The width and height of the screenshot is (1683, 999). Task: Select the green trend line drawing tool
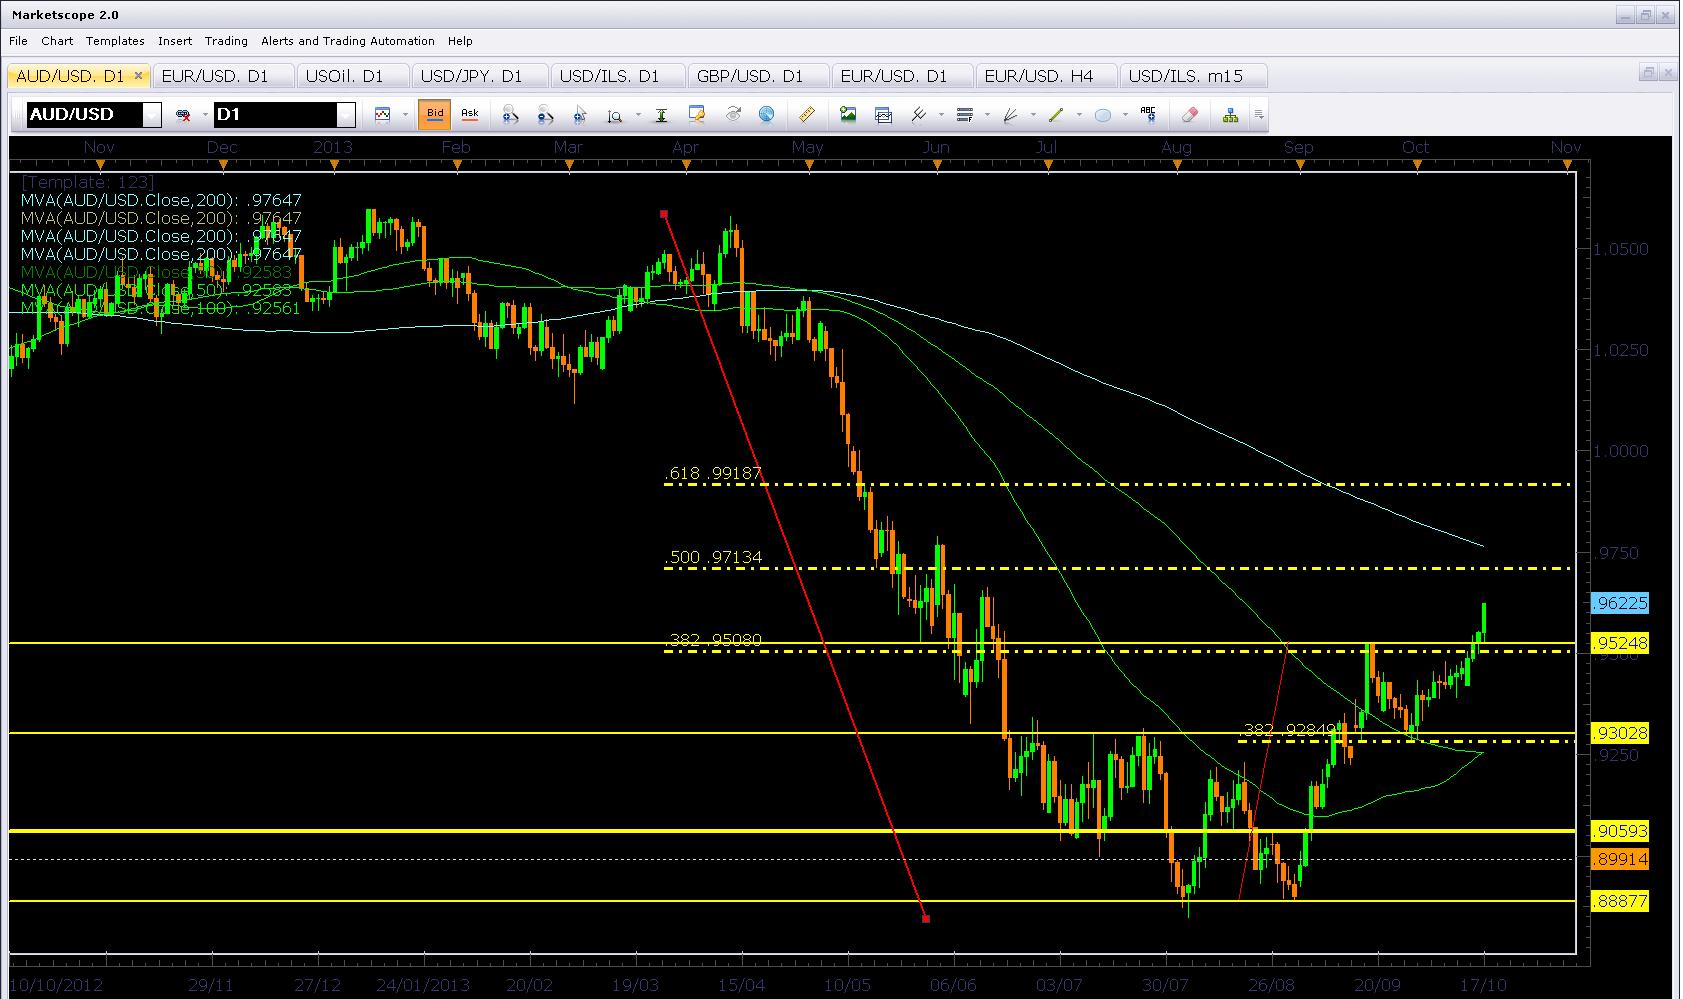pyautogui.click(x=1056, y=115)
